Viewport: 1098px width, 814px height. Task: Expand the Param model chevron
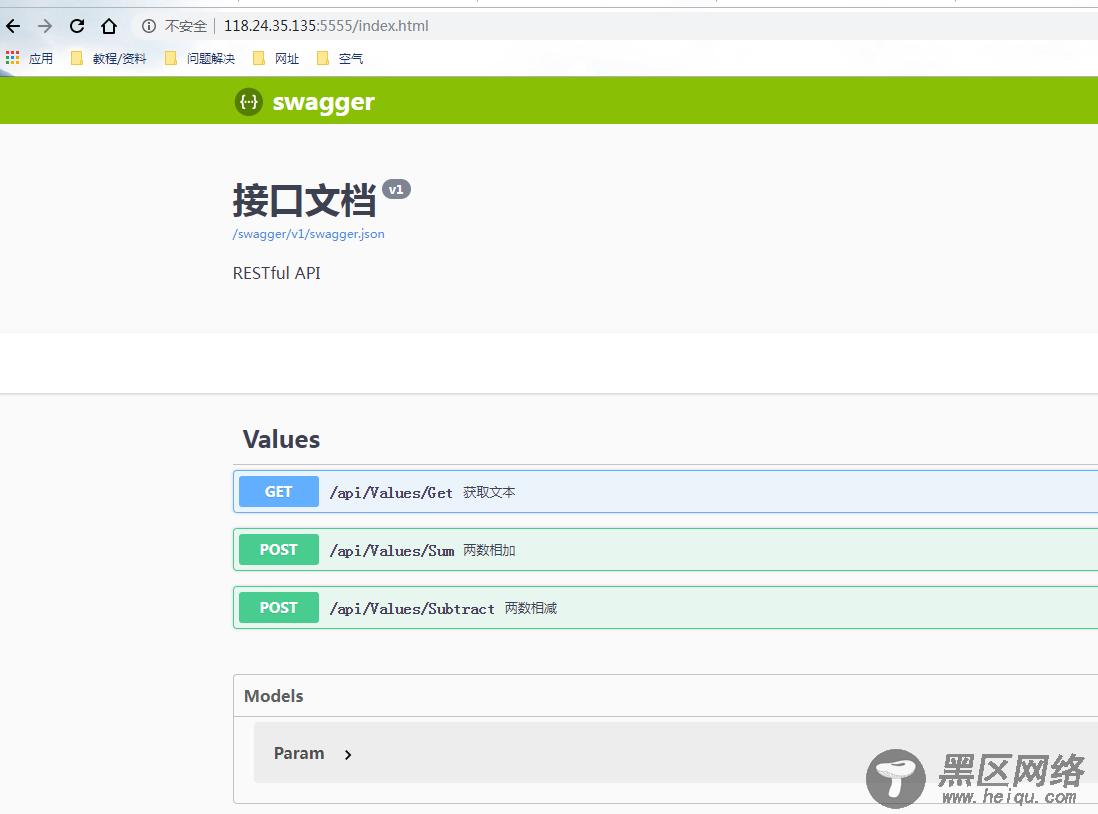[348, 754]
